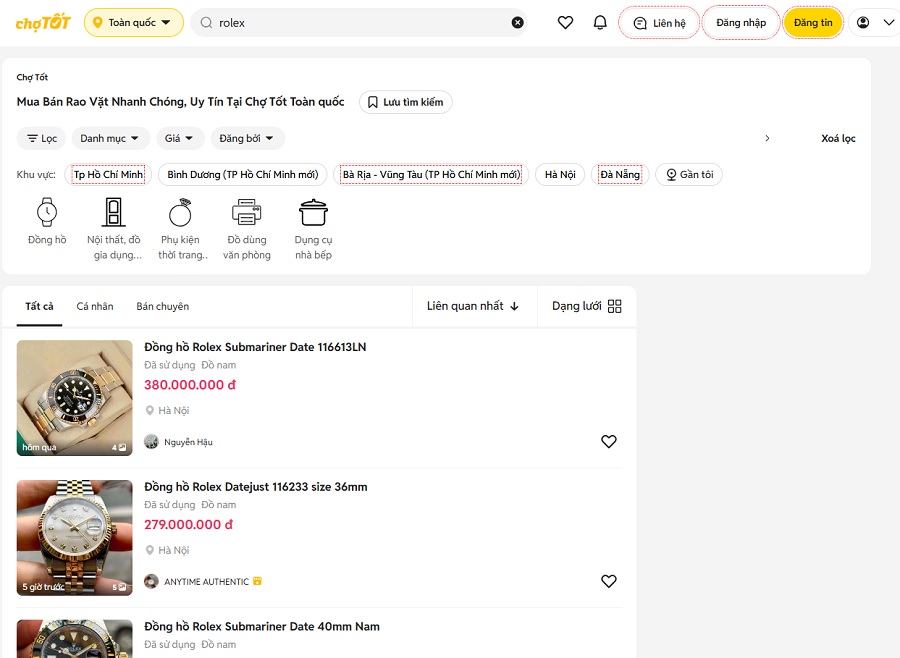The height and width of the screenshot is (658, 900).
Task: Click the Đăng tin button
Action: pos(813,22)
